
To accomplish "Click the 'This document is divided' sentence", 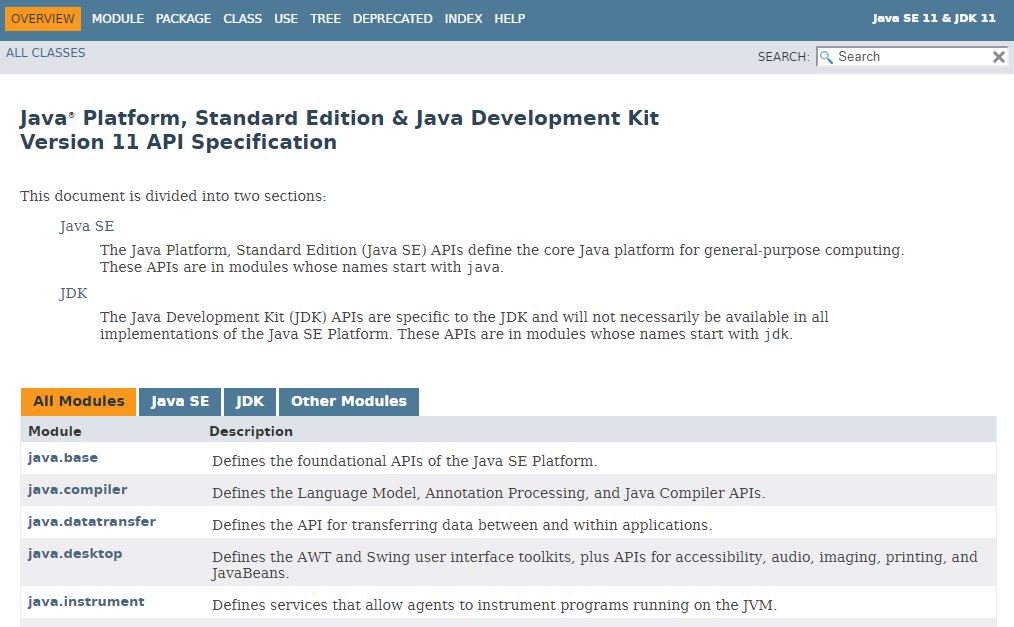I will (x=173, y=196).
